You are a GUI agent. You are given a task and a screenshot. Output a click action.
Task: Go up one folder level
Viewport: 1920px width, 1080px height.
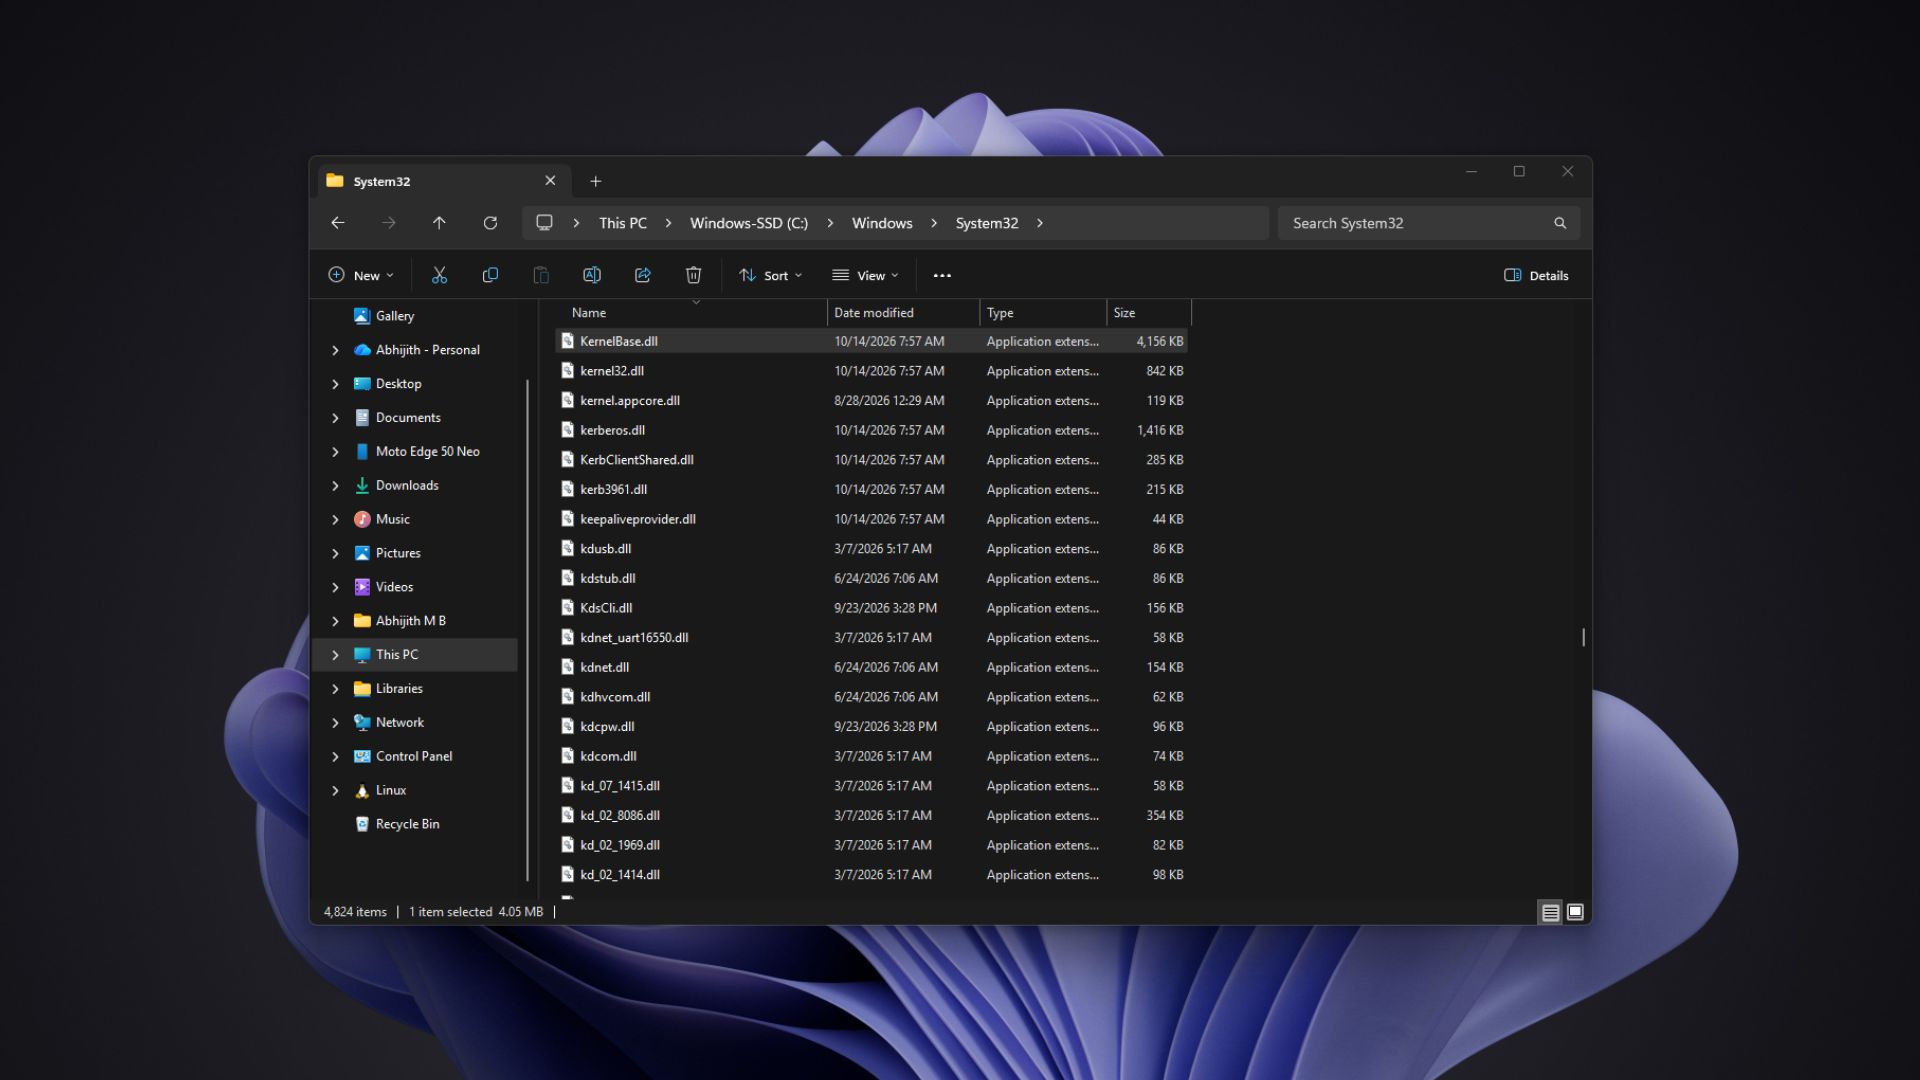pos(439,223)
